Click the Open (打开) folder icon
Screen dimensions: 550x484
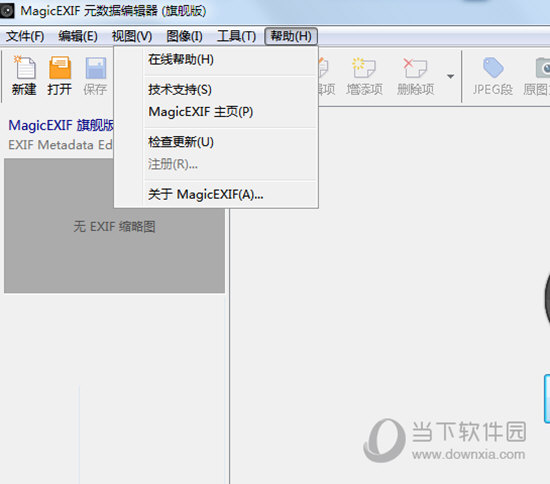coord(60,67)
